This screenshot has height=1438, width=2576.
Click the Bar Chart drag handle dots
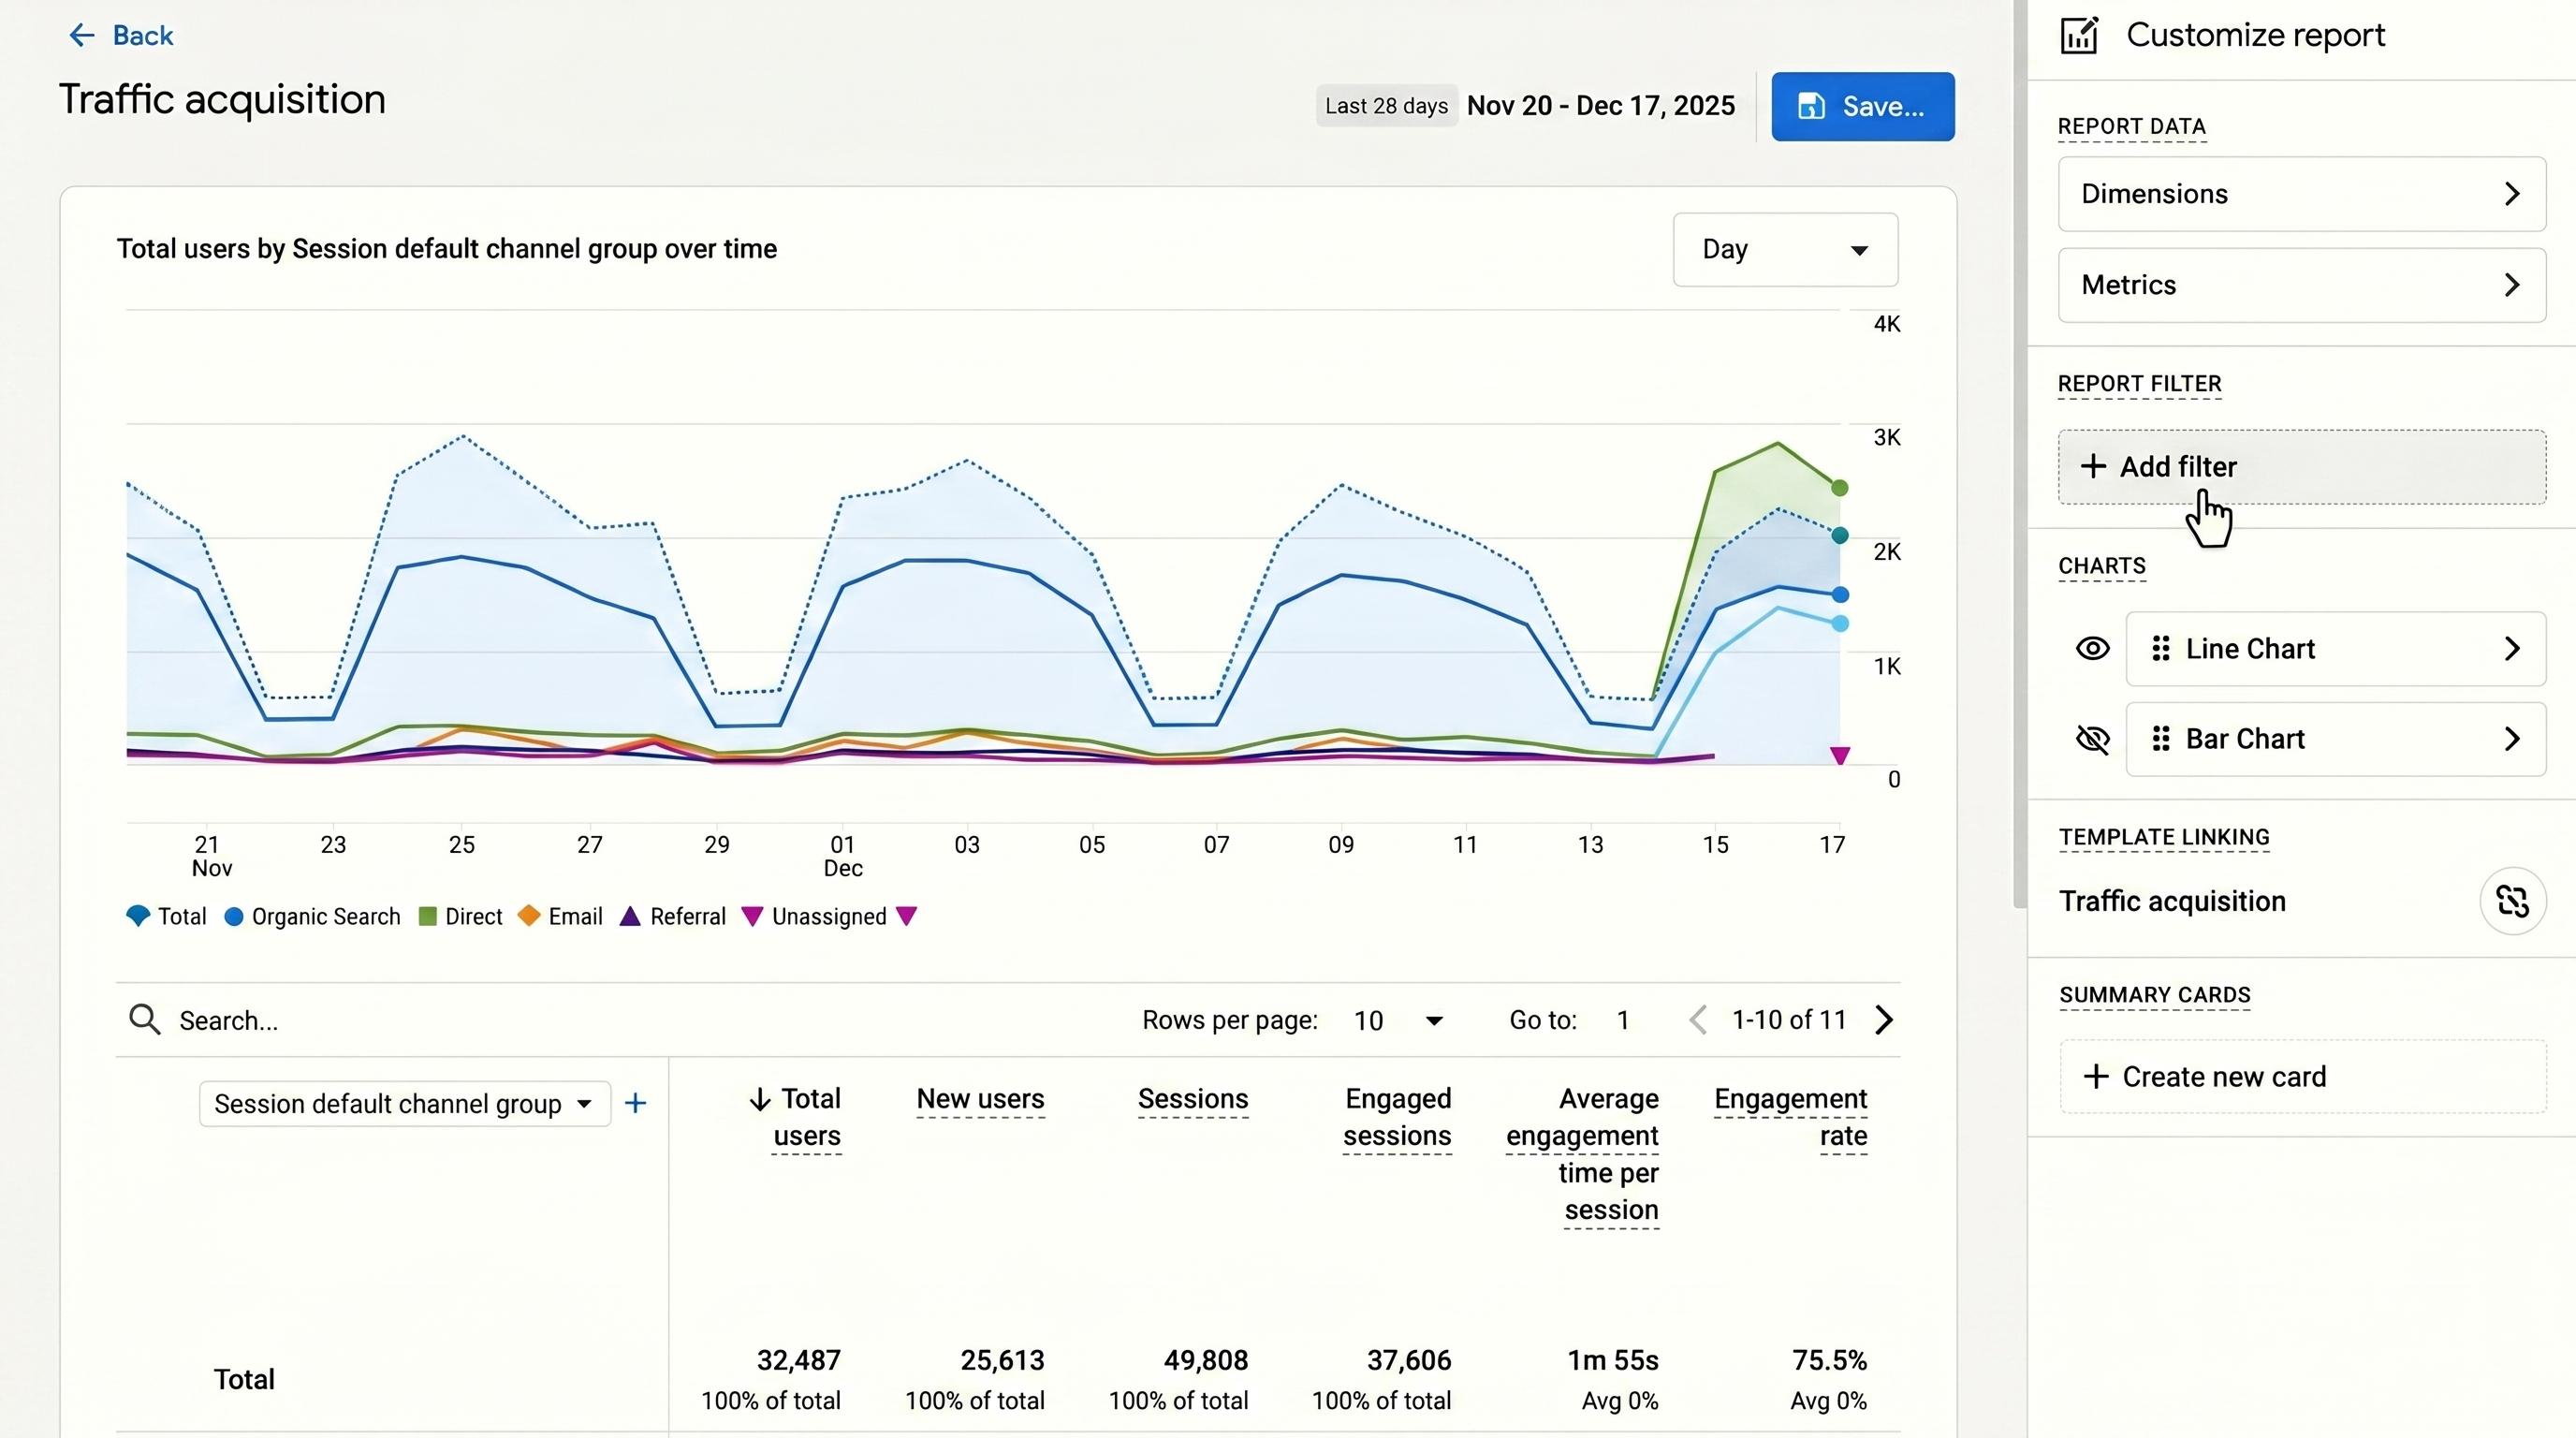click(x=2160, y=739)
